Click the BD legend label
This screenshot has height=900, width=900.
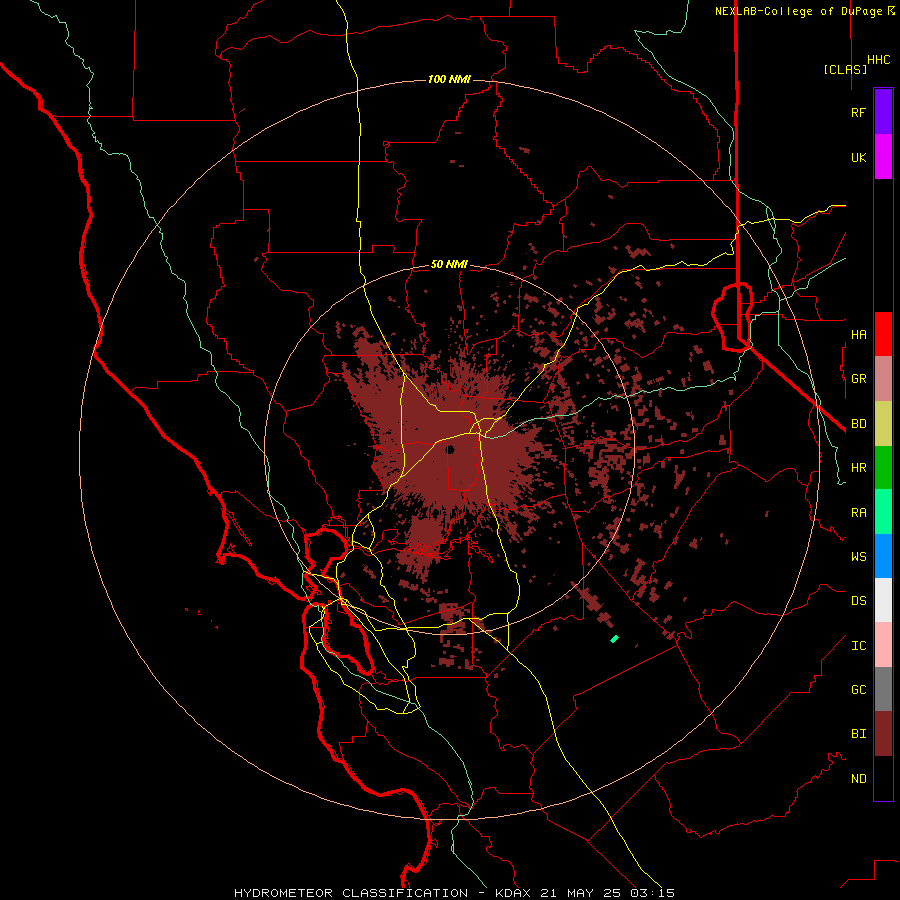(858, 424)
